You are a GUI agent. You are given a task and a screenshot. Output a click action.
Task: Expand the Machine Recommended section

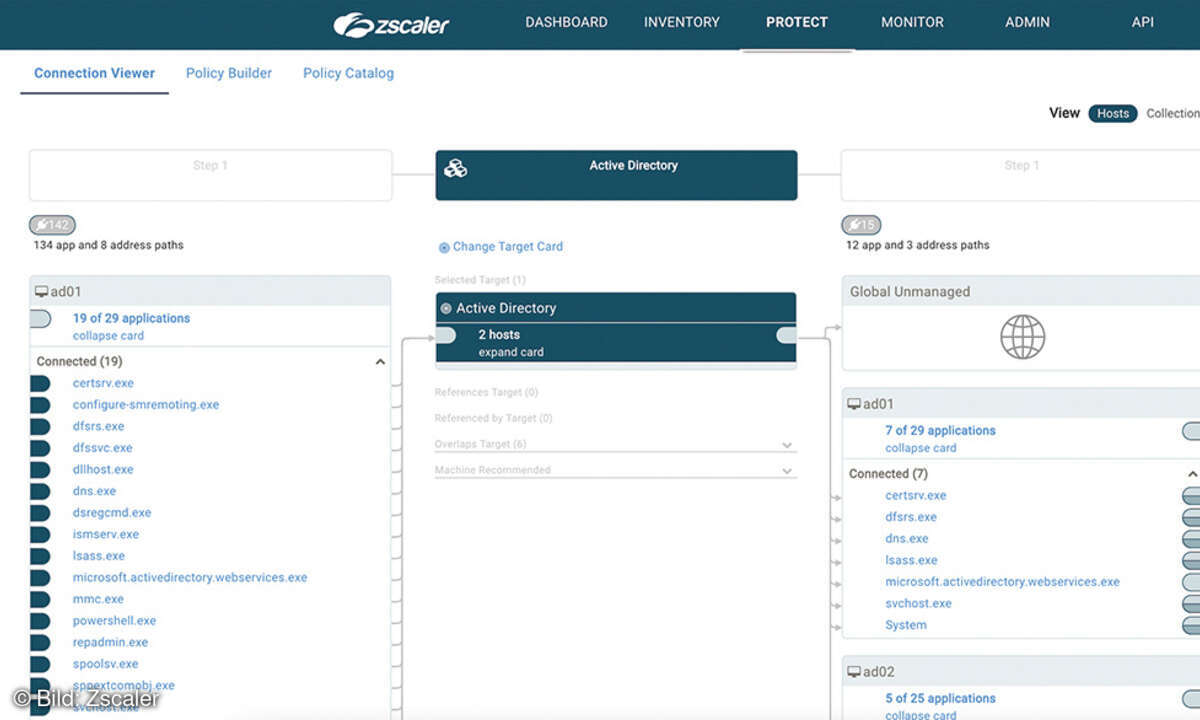(x=787, y=471)
